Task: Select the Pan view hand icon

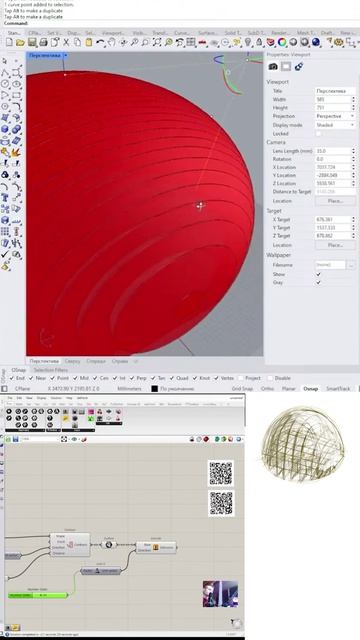Action: tap(111, 42)
